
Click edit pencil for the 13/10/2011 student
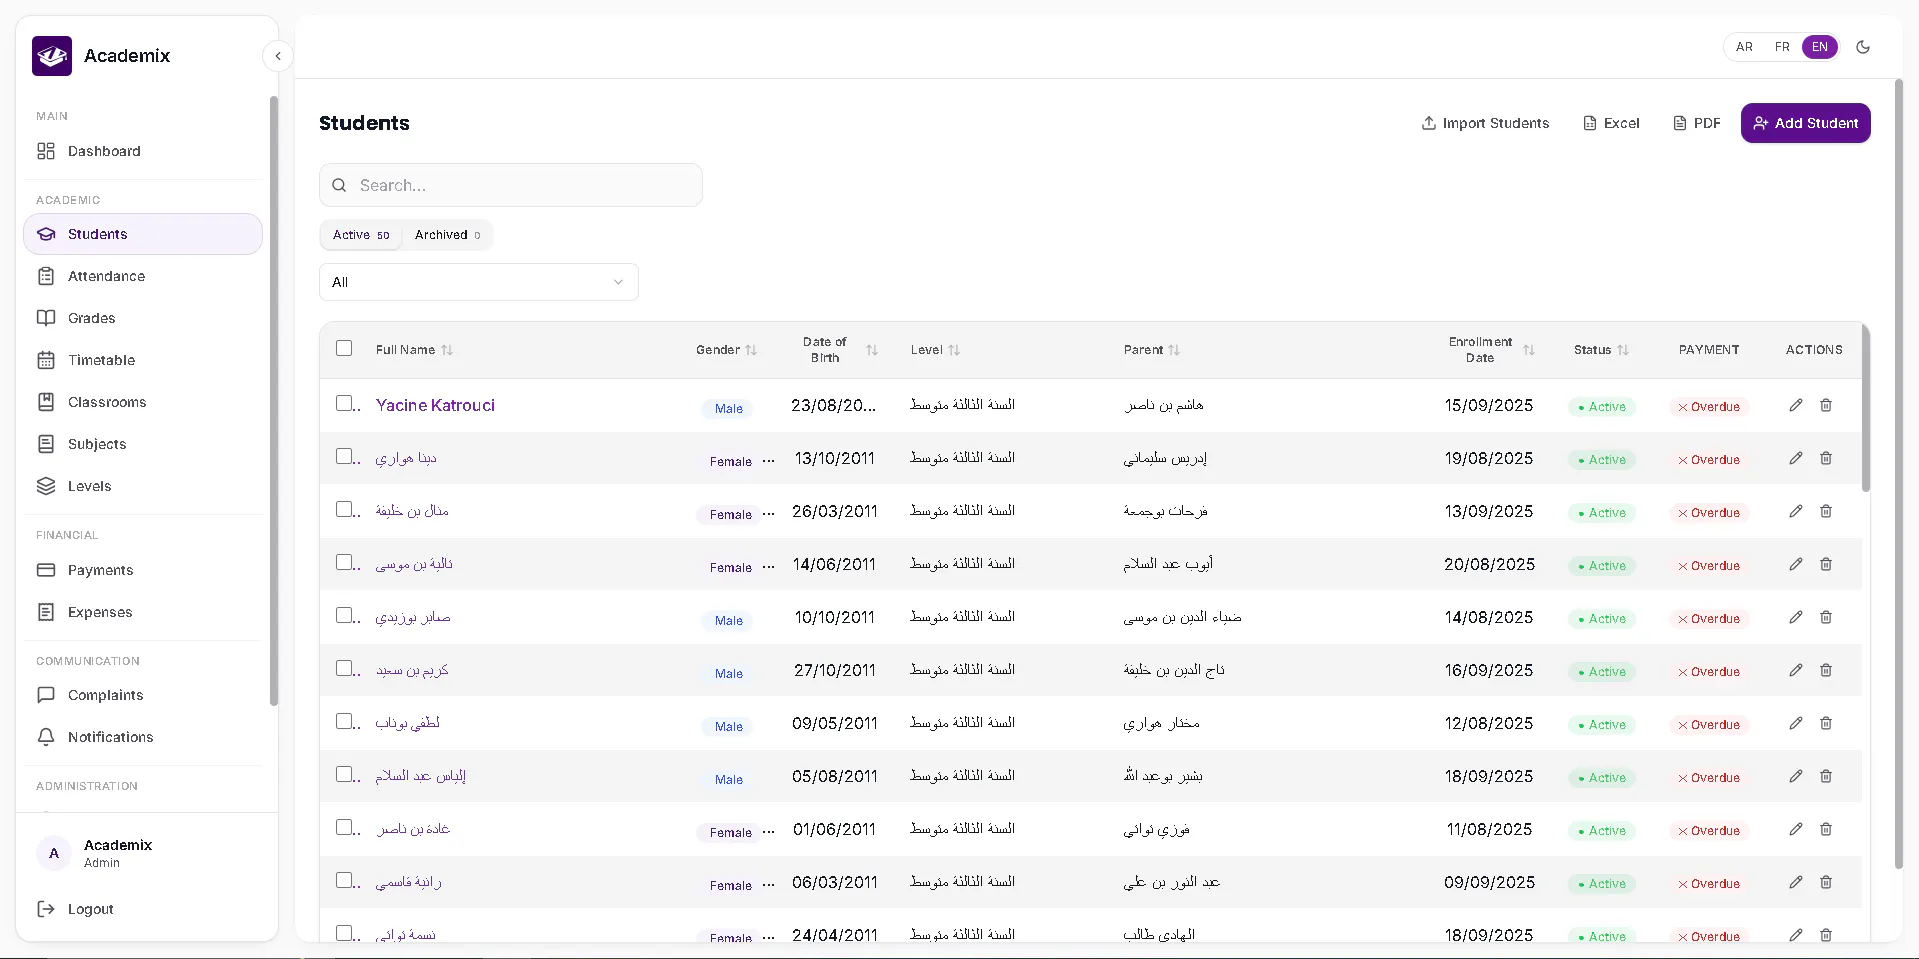click(1796, 458)
